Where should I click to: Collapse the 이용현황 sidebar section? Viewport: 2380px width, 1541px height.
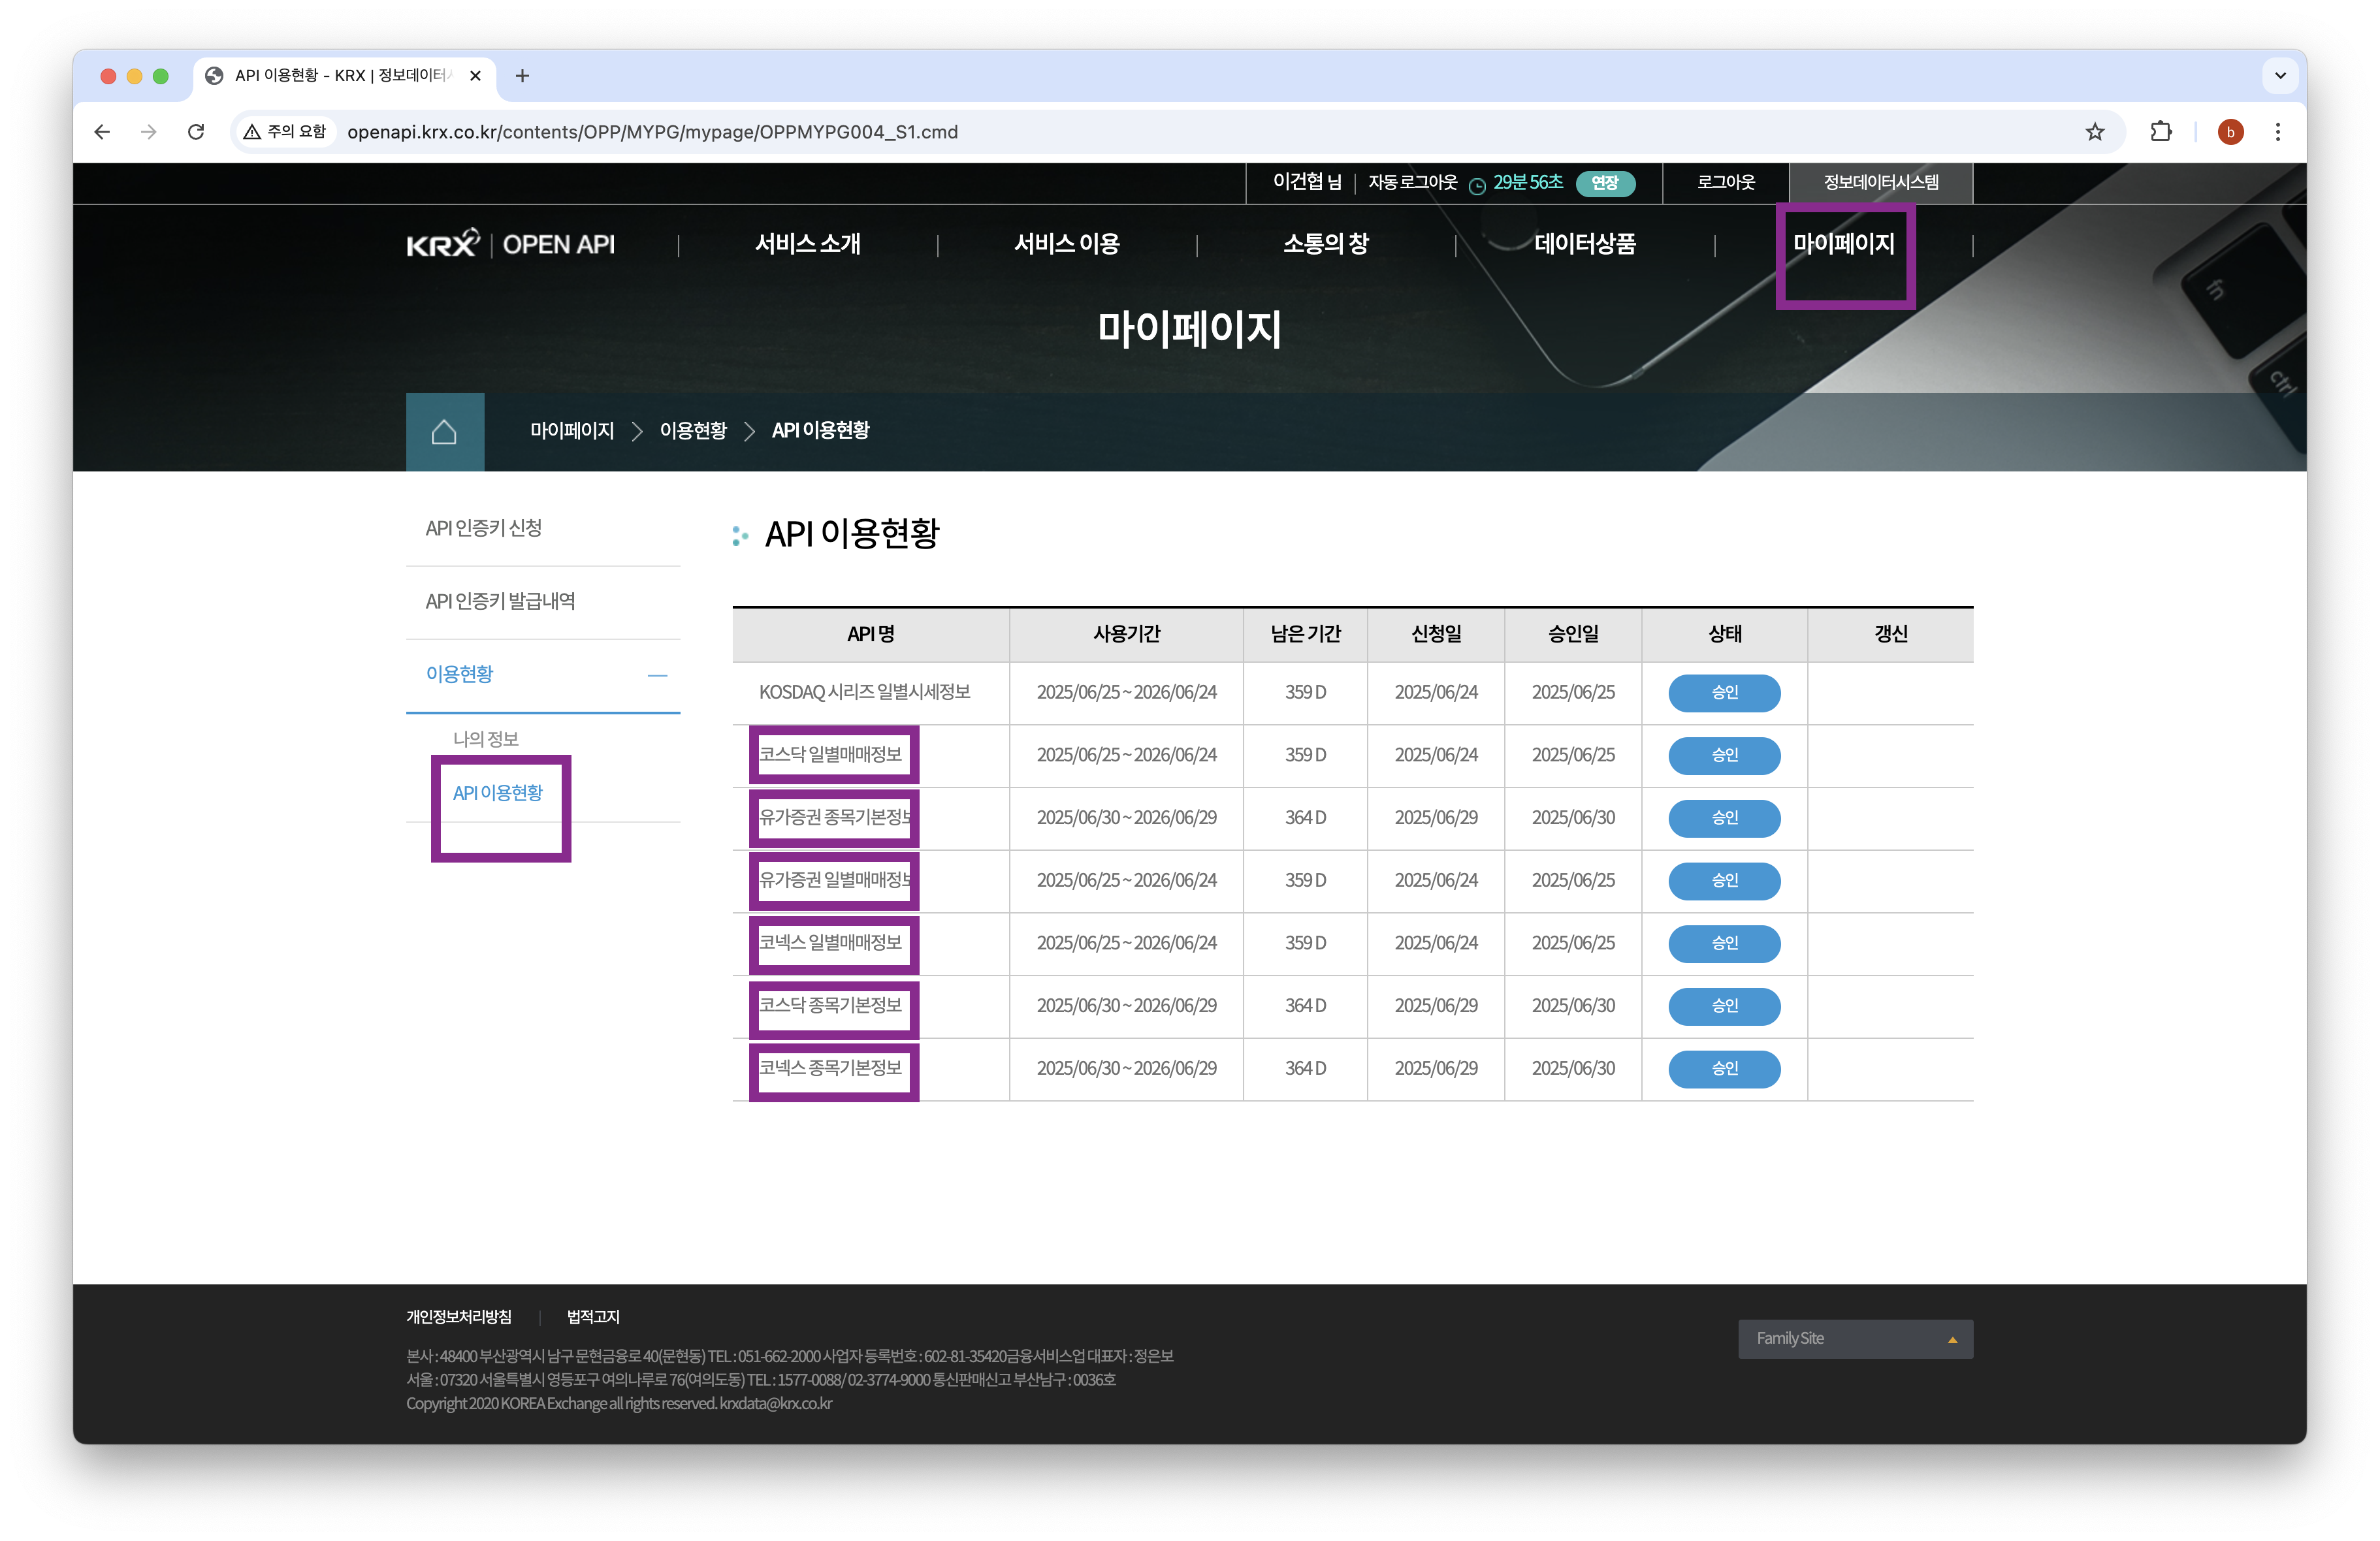tap(657, 675)
